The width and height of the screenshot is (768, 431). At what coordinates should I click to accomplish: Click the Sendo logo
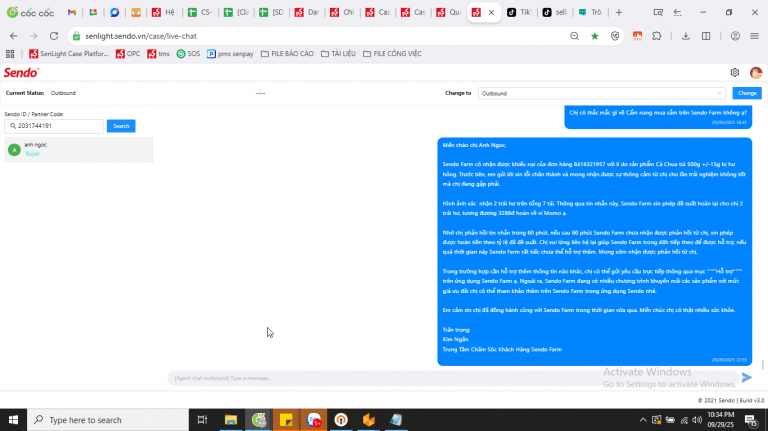pyautogui.click(x=21, y=72)
